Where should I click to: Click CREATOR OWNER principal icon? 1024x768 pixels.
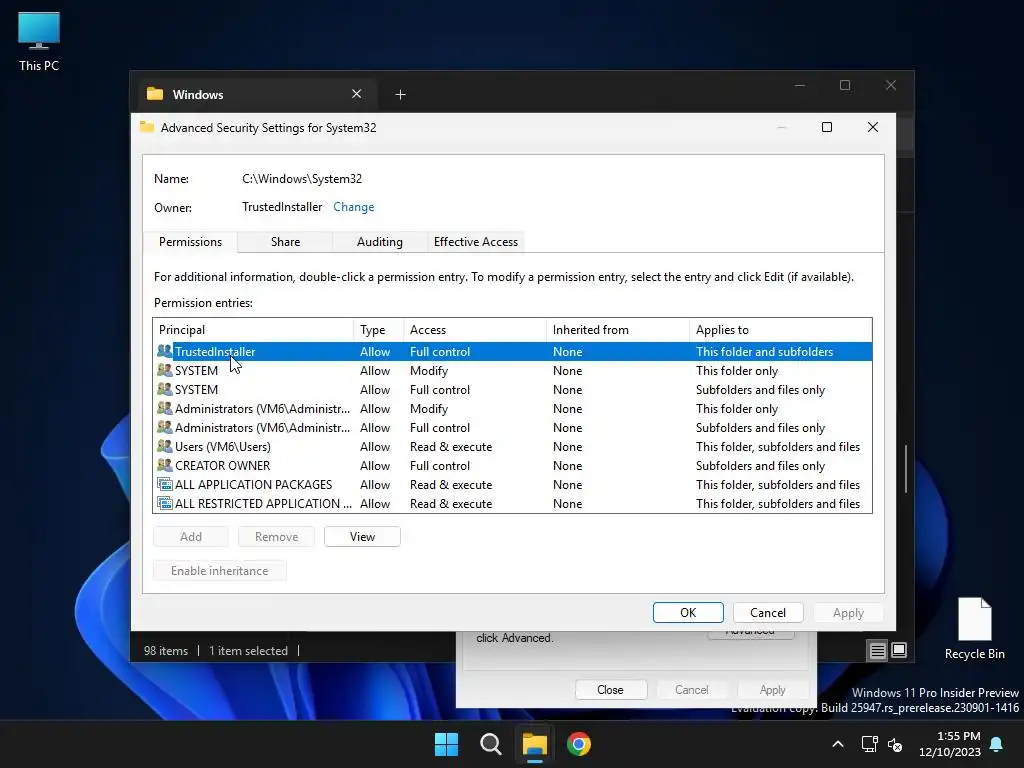165,465
